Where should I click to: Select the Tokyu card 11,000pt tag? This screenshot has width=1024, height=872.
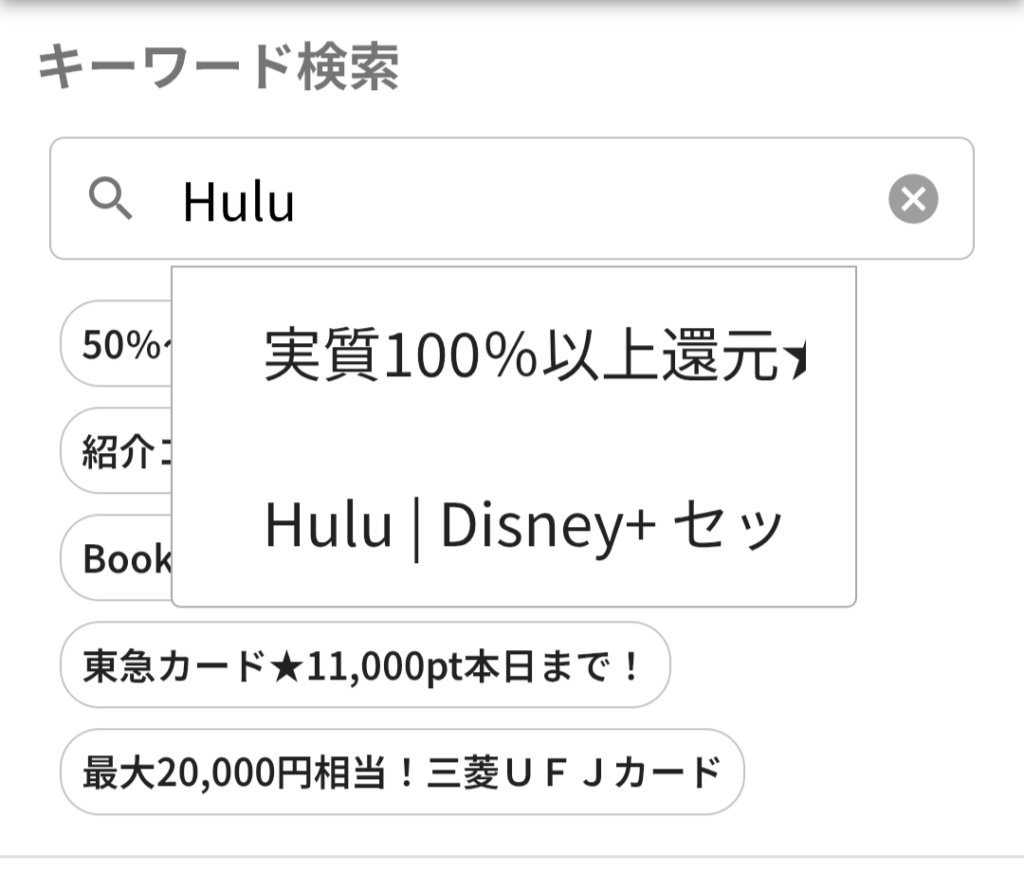(x=364, y=665)
